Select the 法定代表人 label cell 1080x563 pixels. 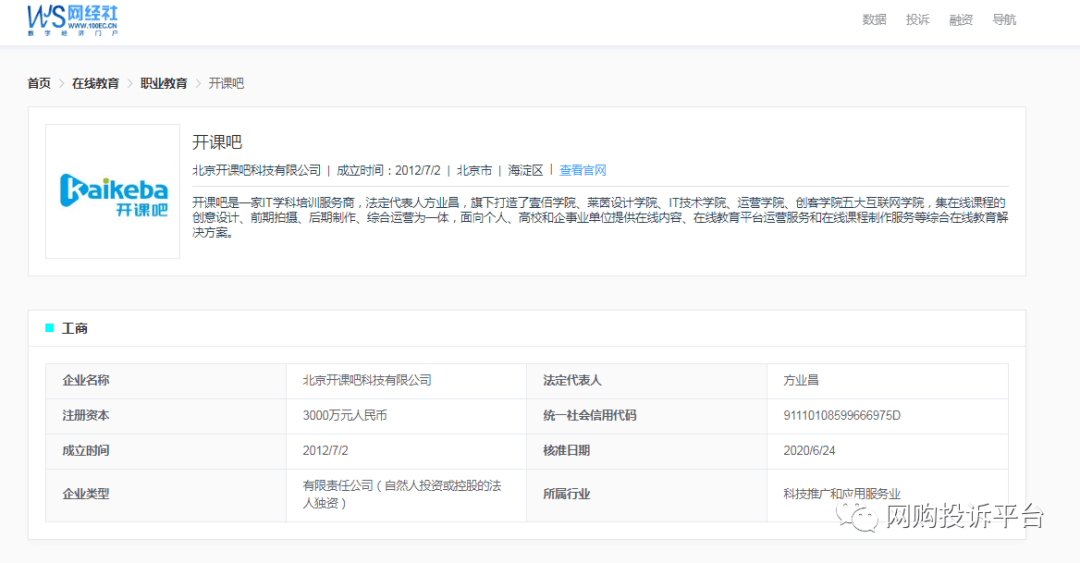(647, 380)
